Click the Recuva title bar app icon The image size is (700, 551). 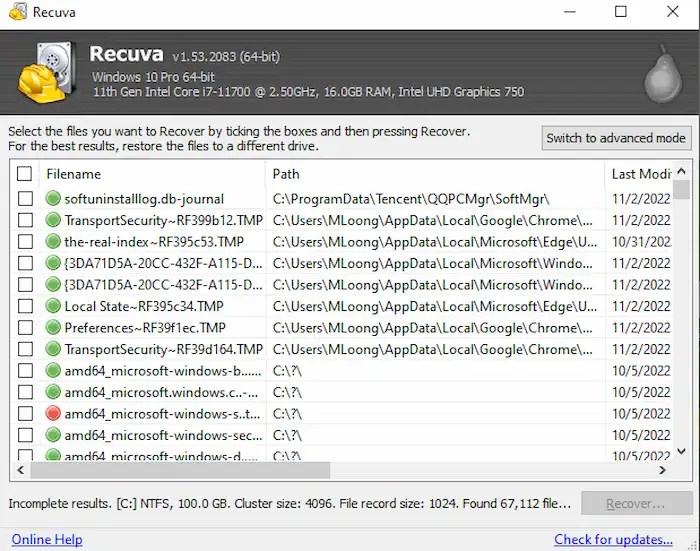pyautogui.click(x=18, y=12)
